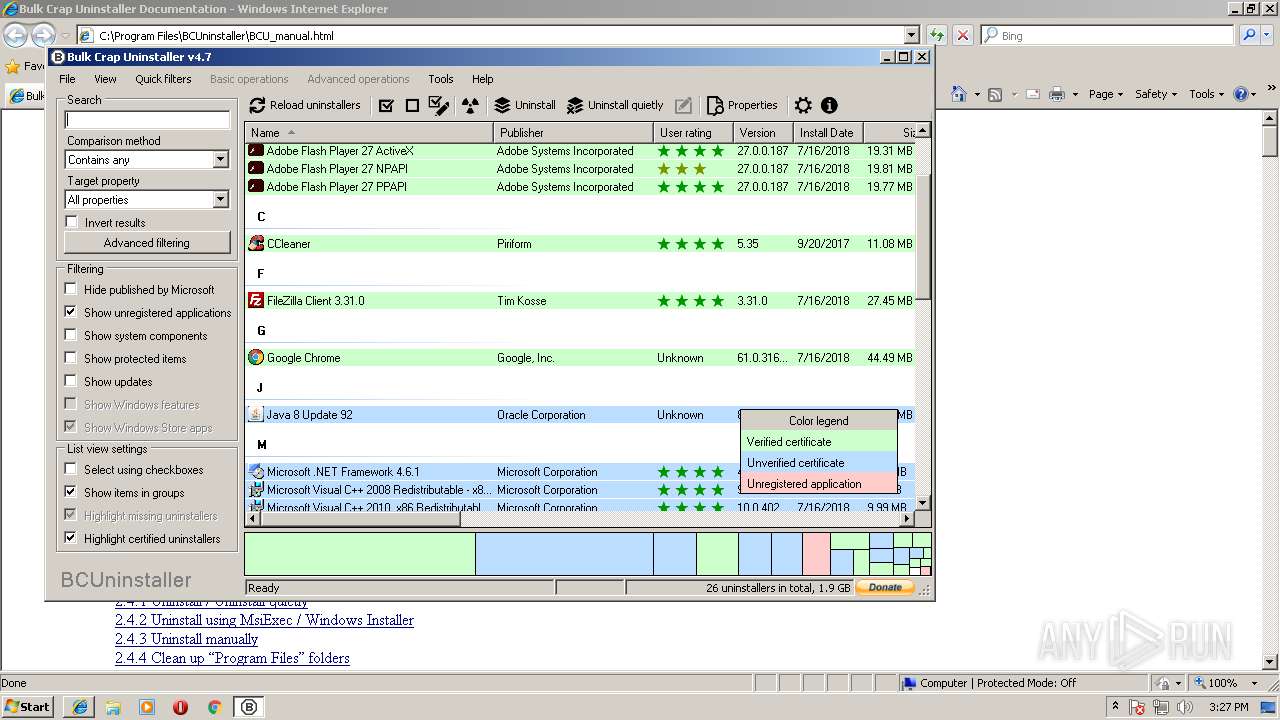Click the uncheck-all empty box toolbar icon
Image resolution: width=1280 pixels, height=720 pixels.
(x=412, y=105)
